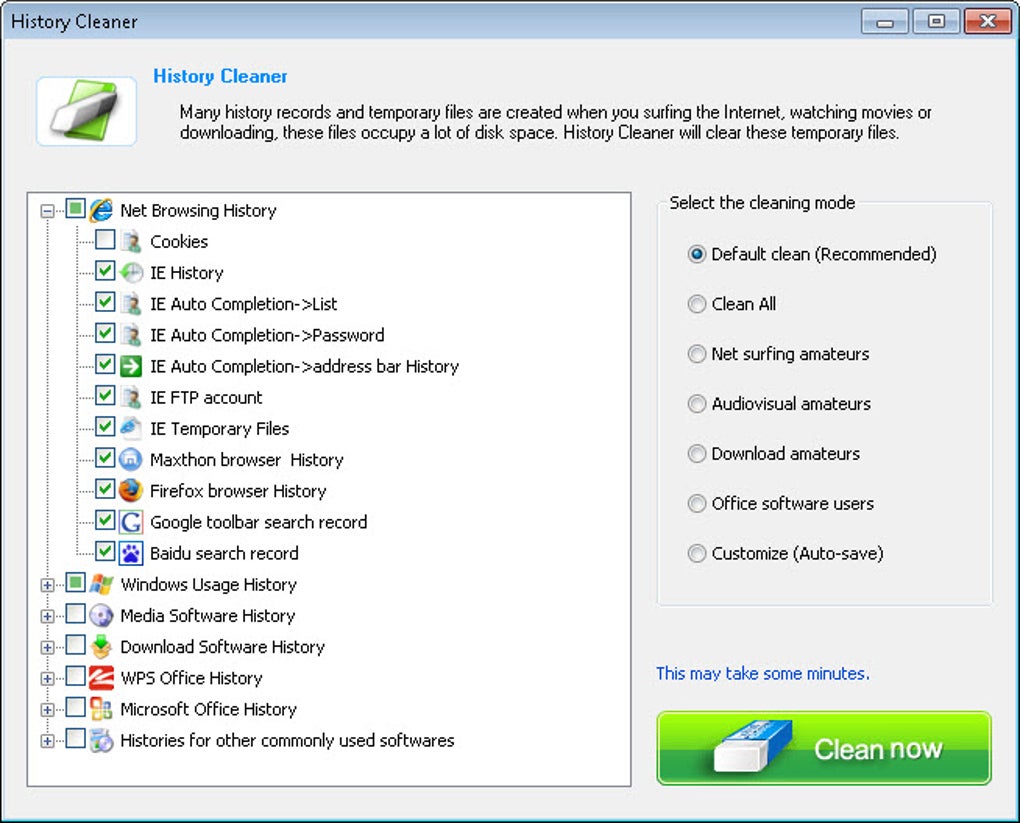1020x823 pixels.
Task: Click the Internet Explorer Net Browsing History icon
Action: [101, 210]
